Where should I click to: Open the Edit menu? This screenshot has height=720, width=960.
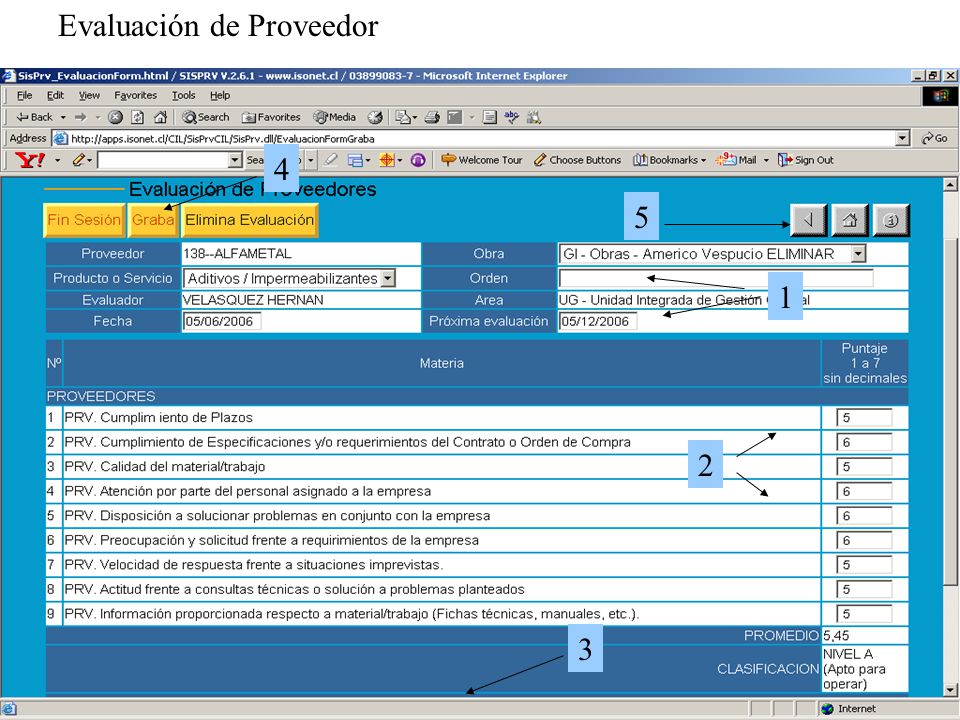[55, 96]
